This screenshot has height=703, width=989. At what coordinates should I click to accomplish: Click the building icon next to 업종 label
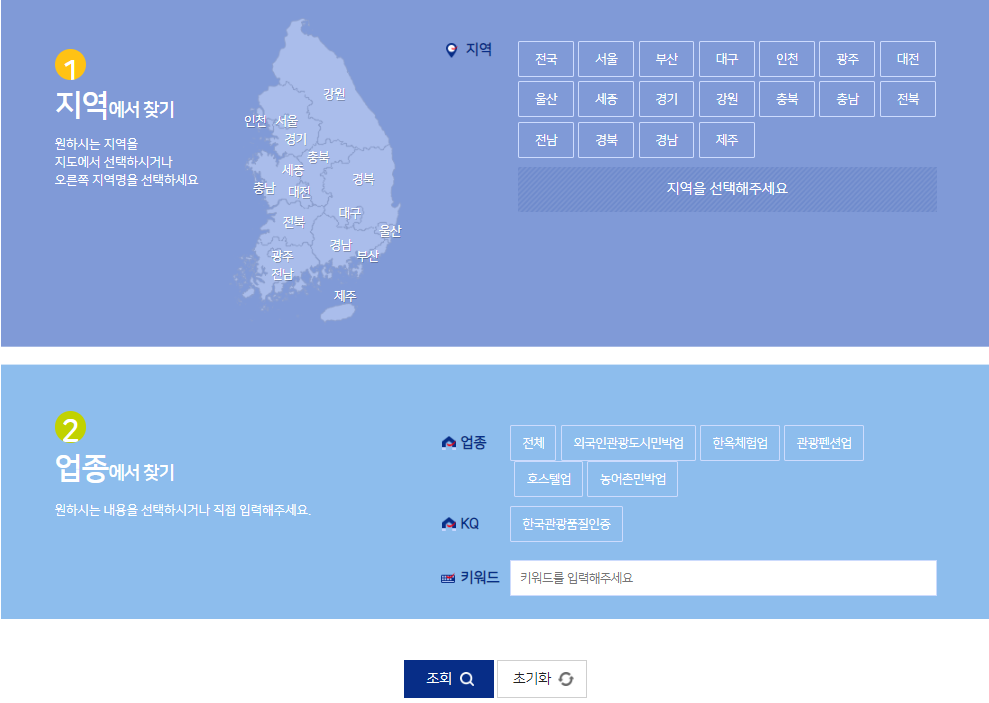450,441
